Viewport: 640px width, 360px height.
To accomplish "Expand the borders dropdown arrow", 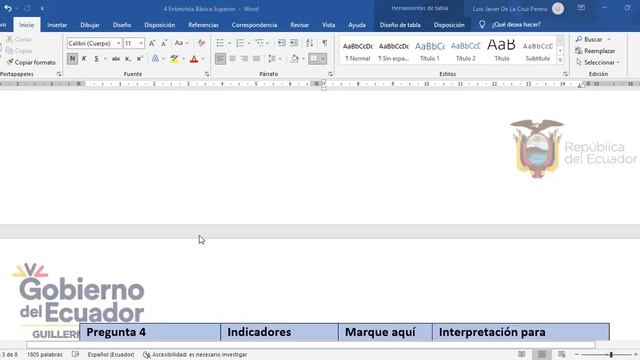I will click(323, 59).
